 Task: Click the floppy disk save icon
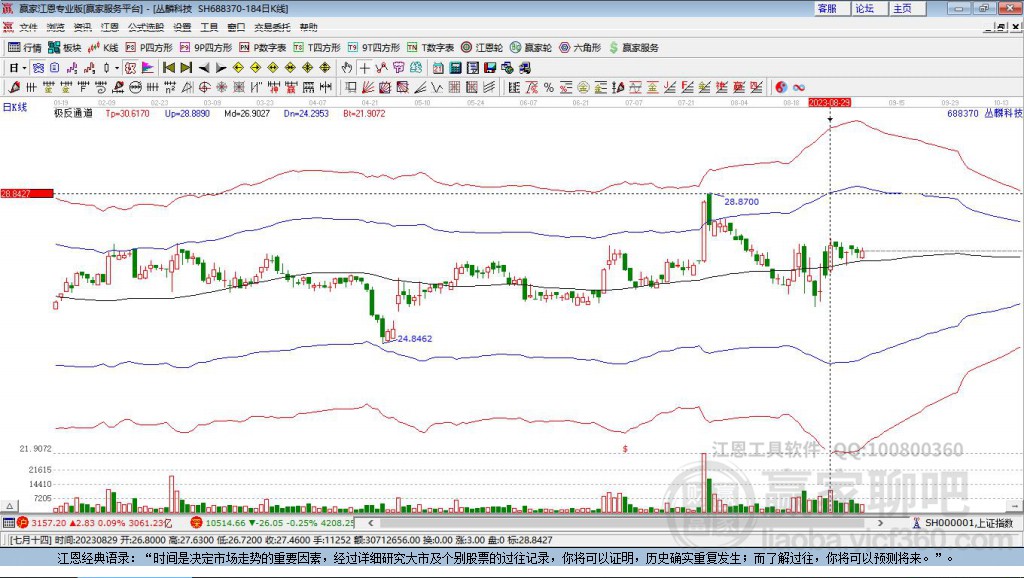click(x=490, y=68)
